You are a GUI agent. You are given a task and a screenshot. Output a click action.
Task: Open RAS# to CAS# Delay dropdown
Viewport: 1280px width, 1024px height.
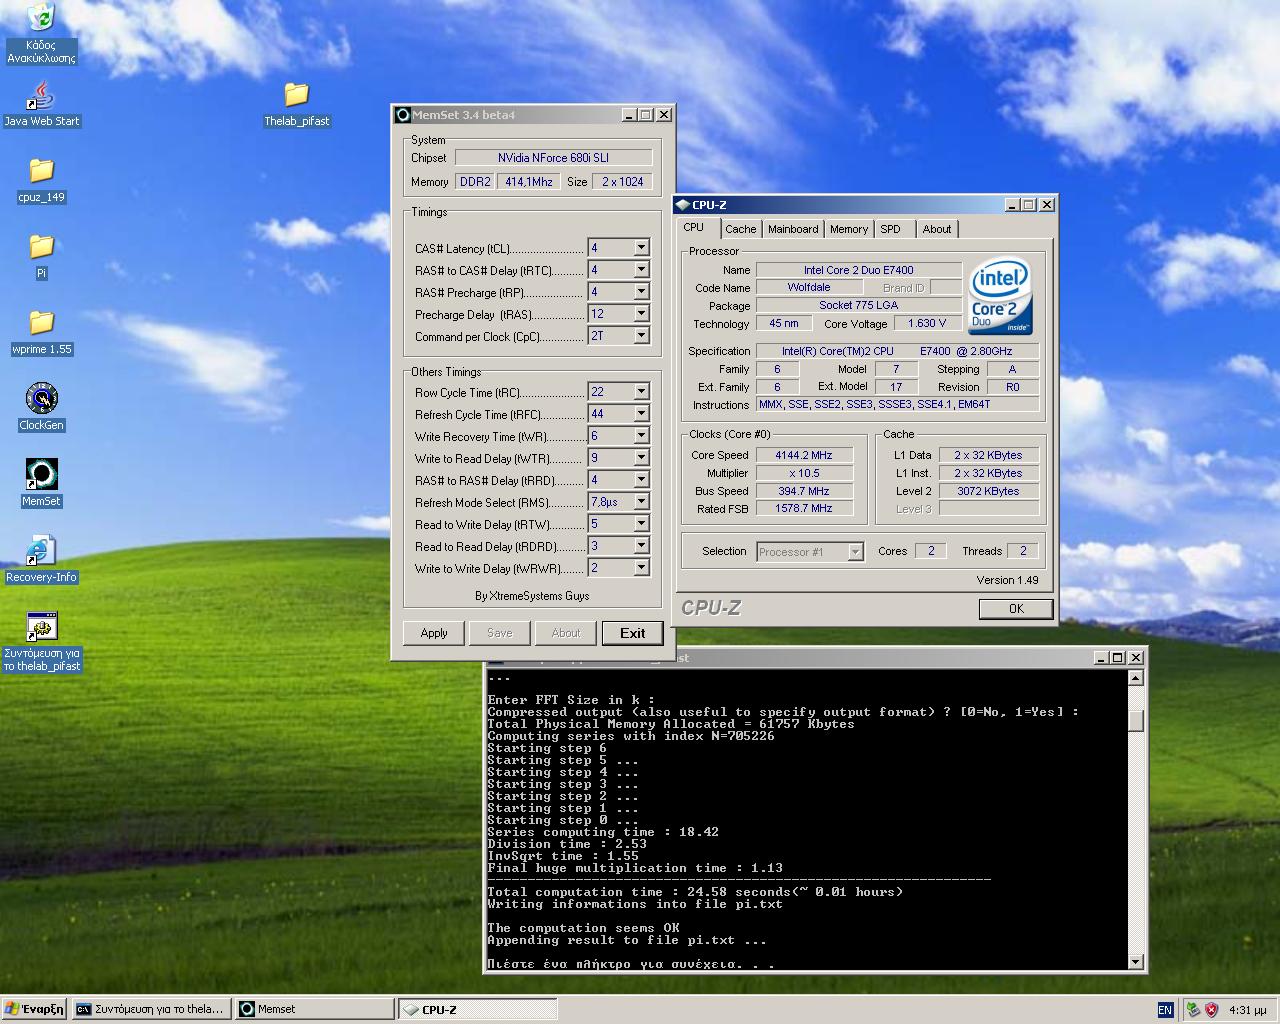(641, 270)
